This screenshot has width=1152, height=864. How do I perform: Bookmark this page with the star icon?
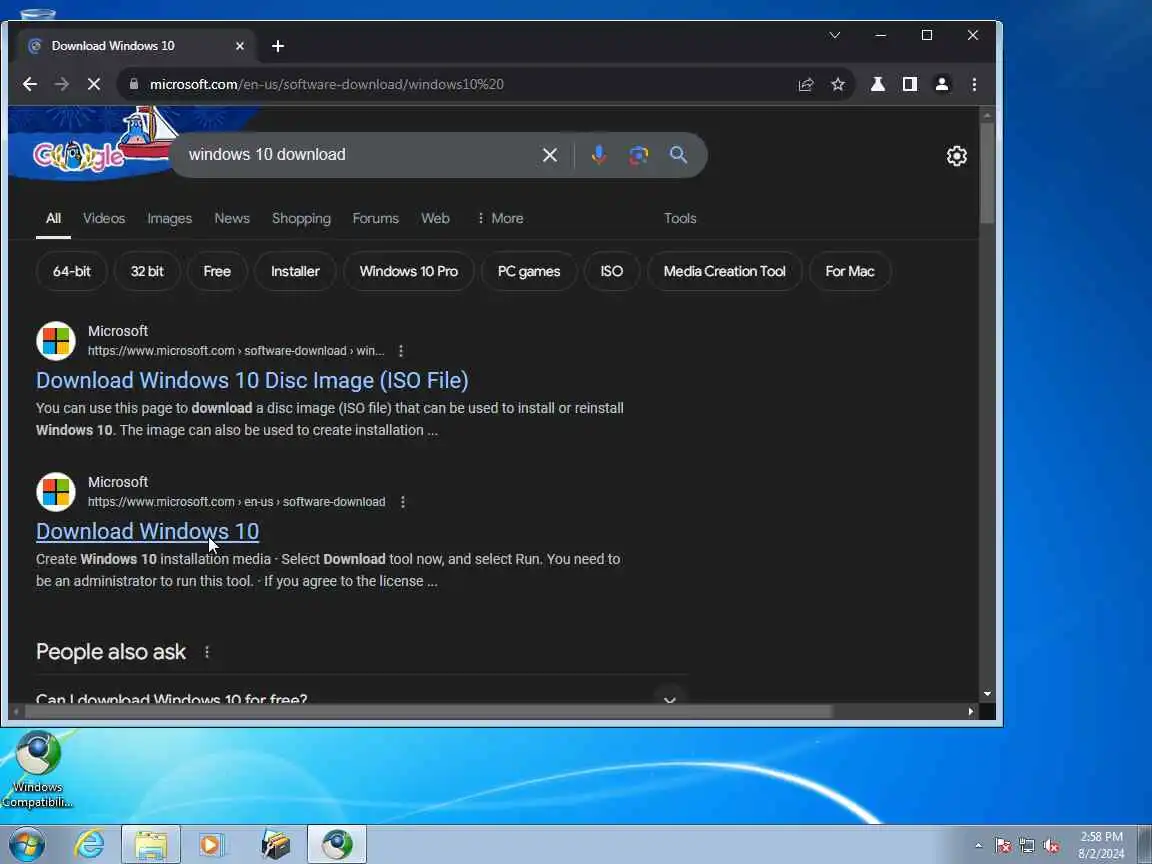pos(838,84)
